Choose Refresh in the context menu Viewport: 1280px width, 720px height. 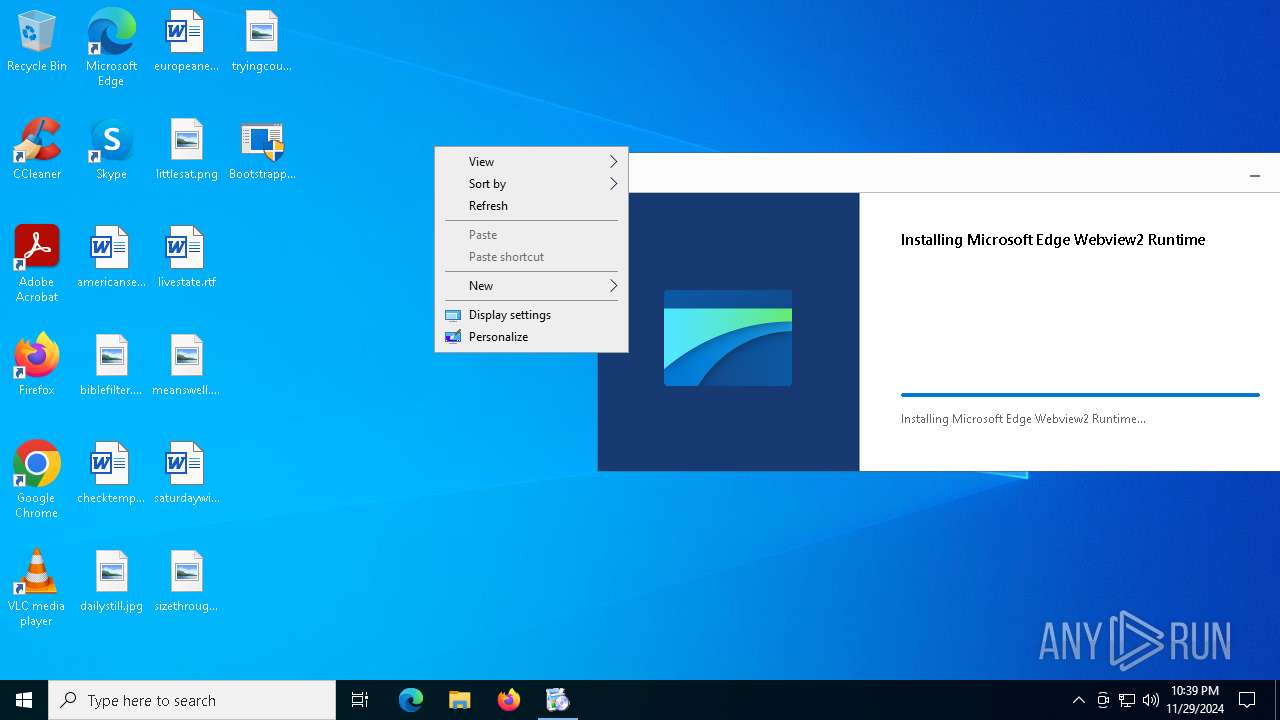(531, 206)
